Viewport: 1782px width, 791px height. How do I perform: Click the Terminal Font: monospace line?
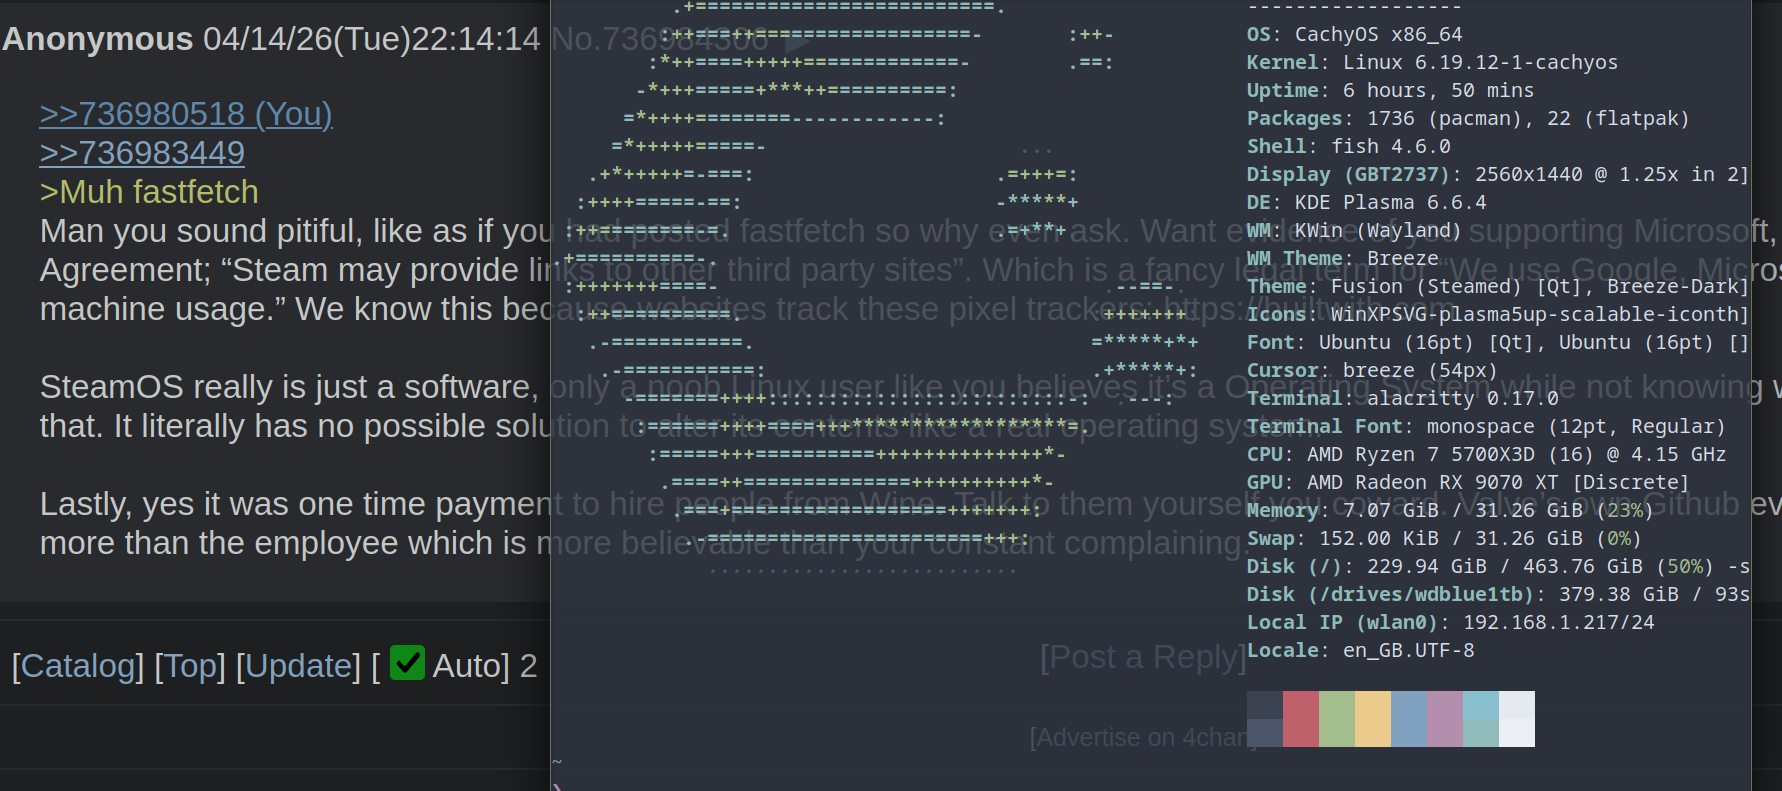coord(1487,427)
